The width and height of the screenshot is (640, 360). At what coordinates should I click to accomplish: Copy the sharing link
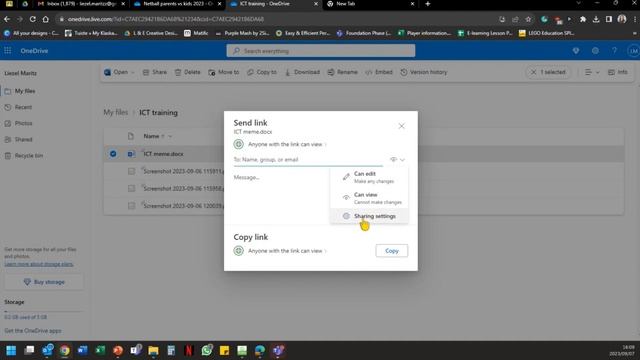tap(391, 251)
